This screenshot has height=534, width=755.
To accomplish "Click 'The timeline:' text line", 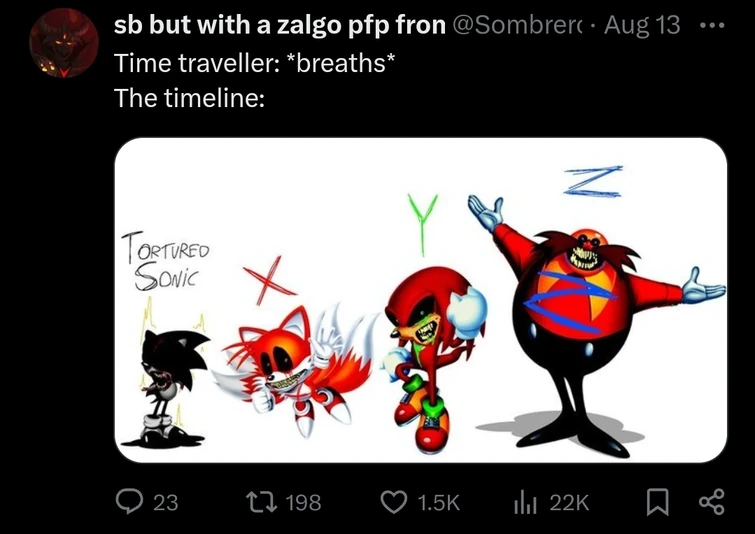I will pyautogui.click(x=189, y=98).
